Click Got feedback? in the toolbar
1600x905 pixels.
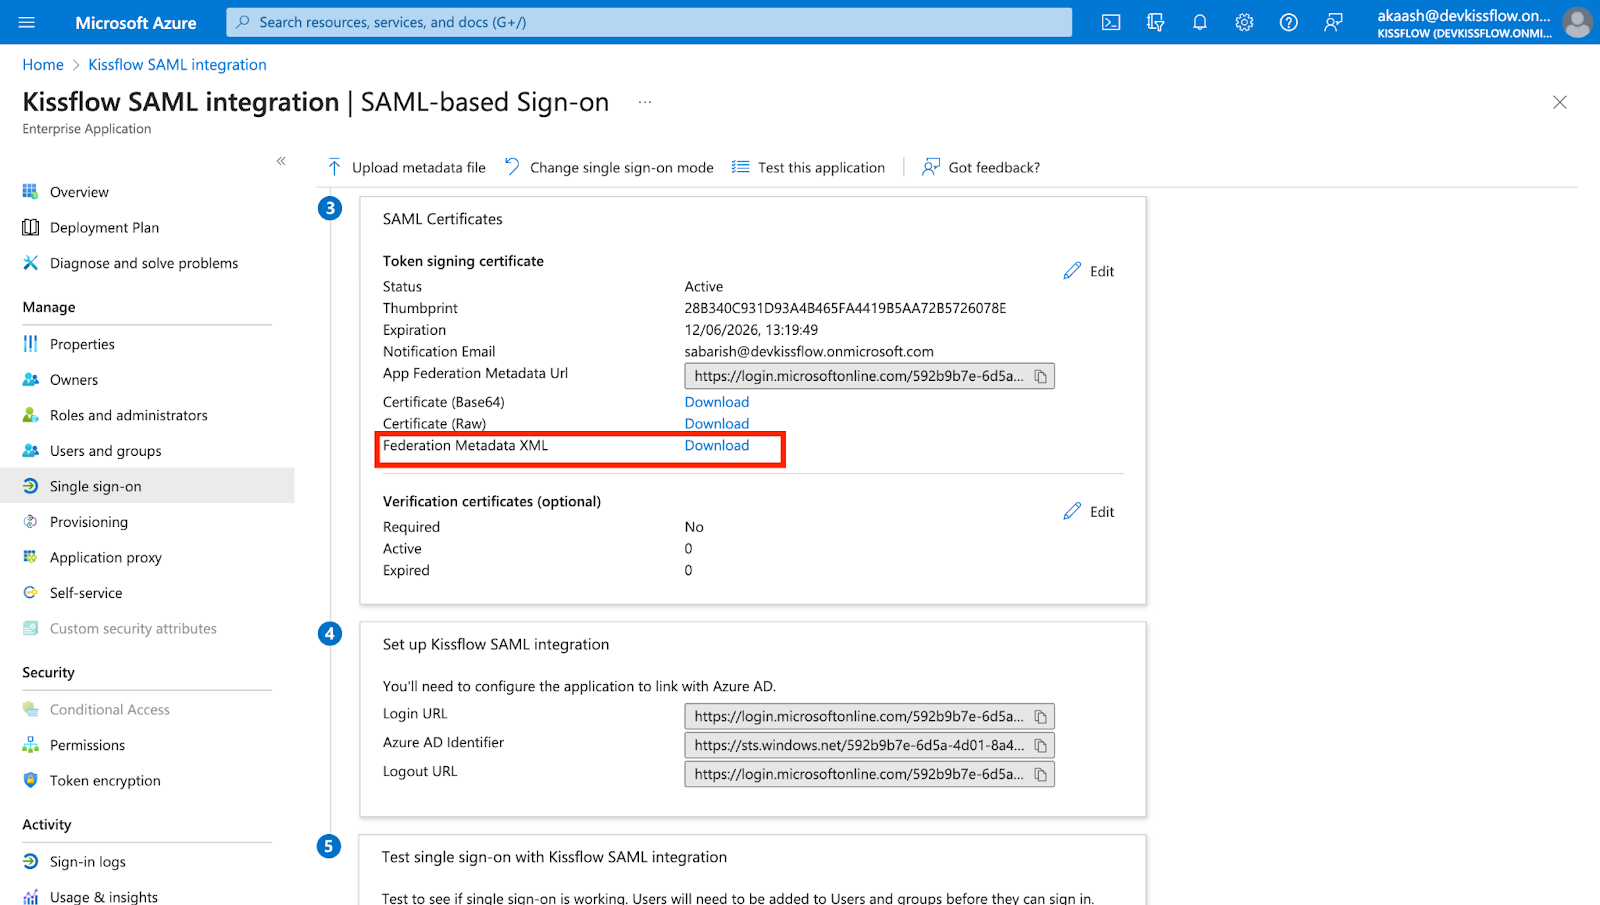tap(981, 167)
